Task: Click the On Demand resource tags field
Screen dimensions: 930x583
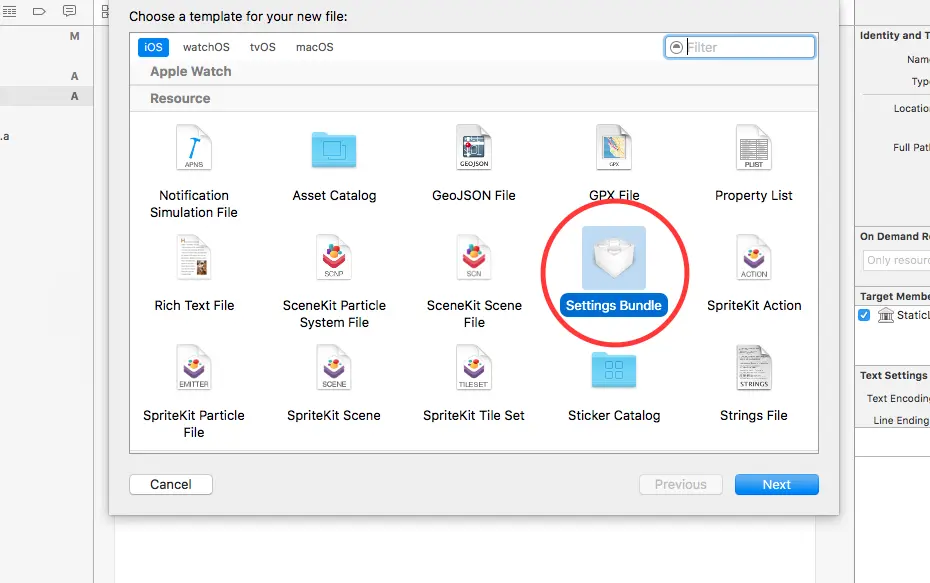Action: pos(897,260)
